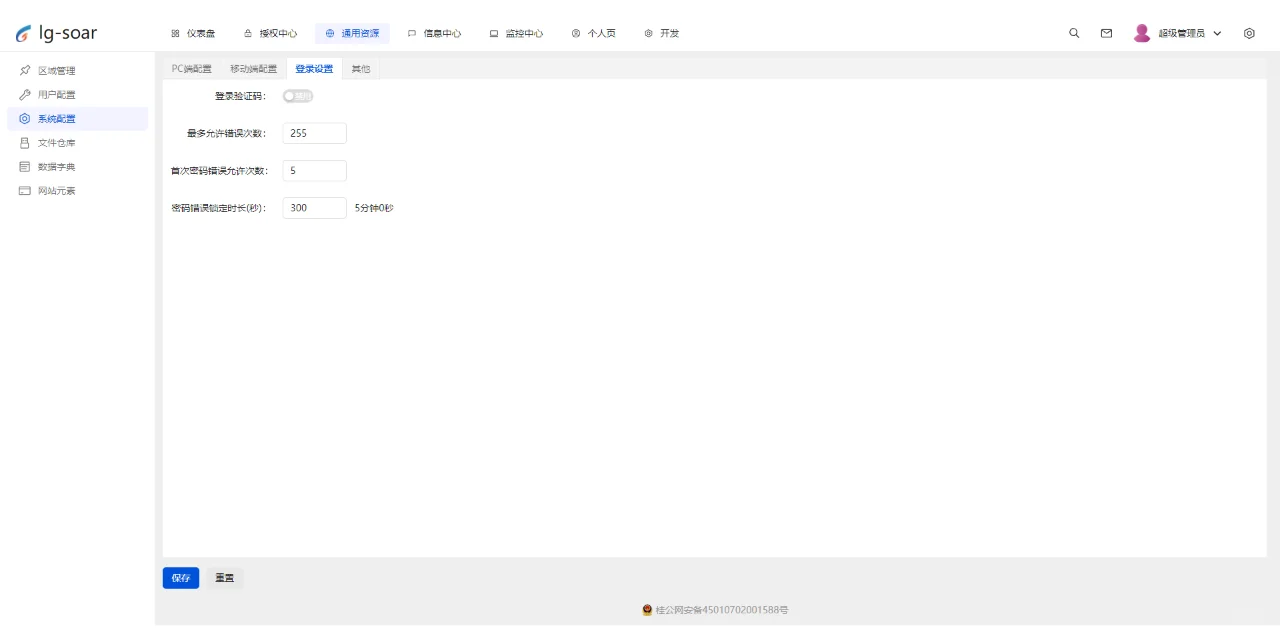
Task: Click the 最多允许错误次数 label
Action: click(x=227, y=133)
